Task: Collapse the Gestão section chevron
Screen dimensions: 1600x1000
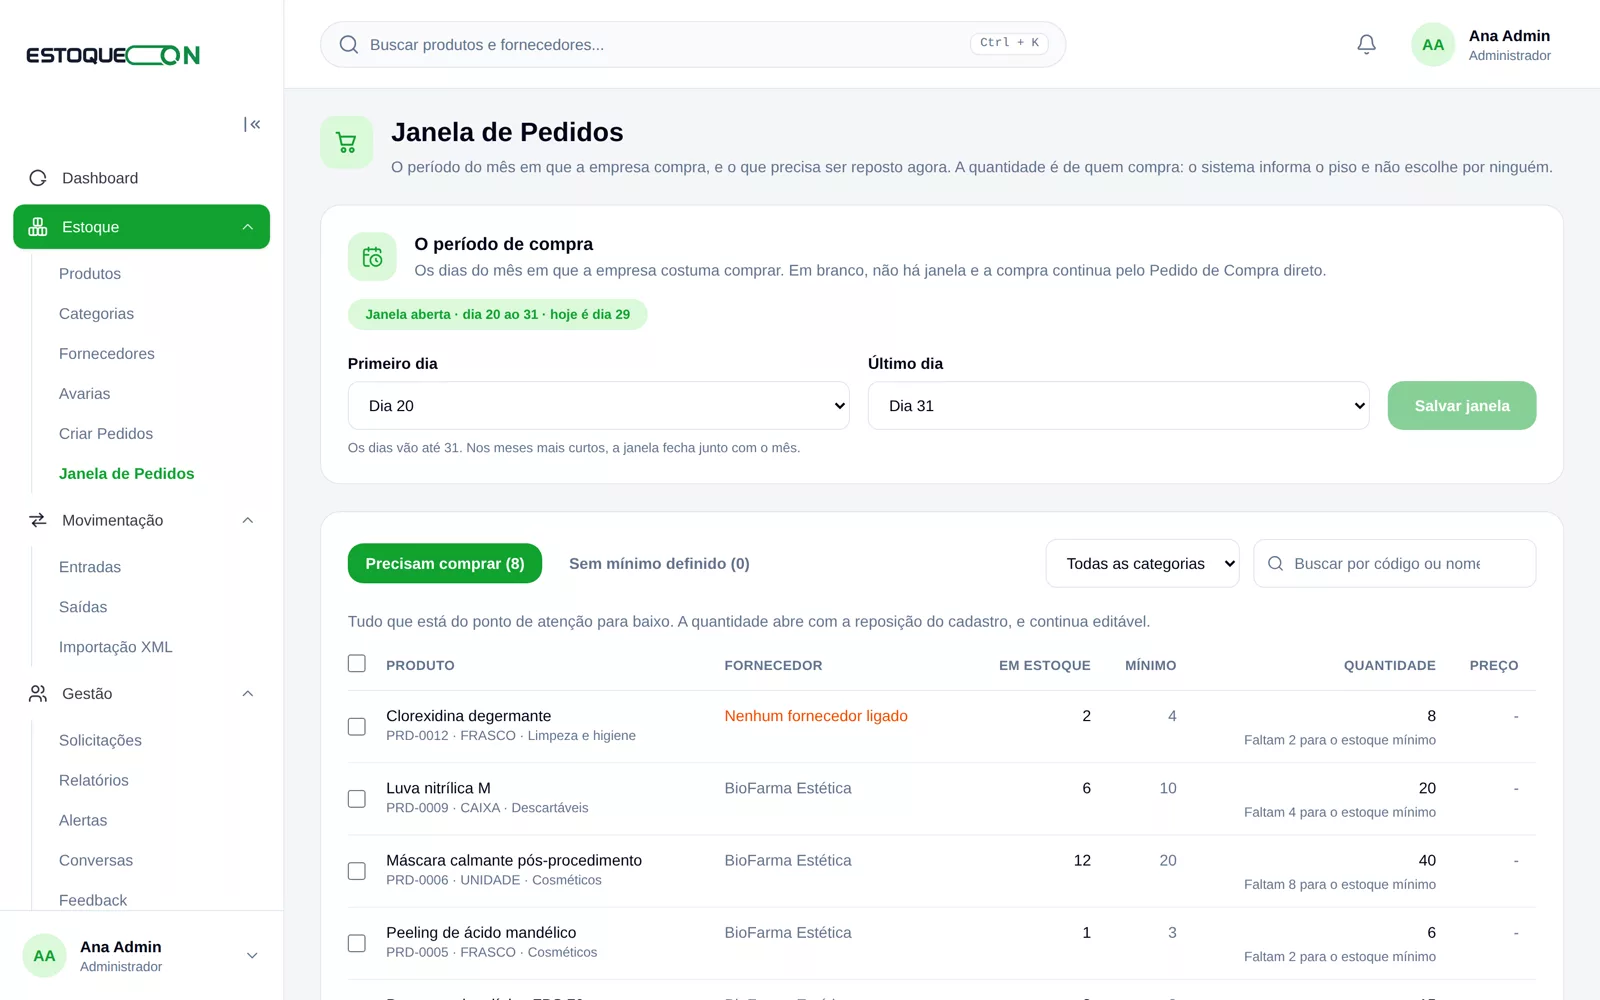Action: point(248,693)
